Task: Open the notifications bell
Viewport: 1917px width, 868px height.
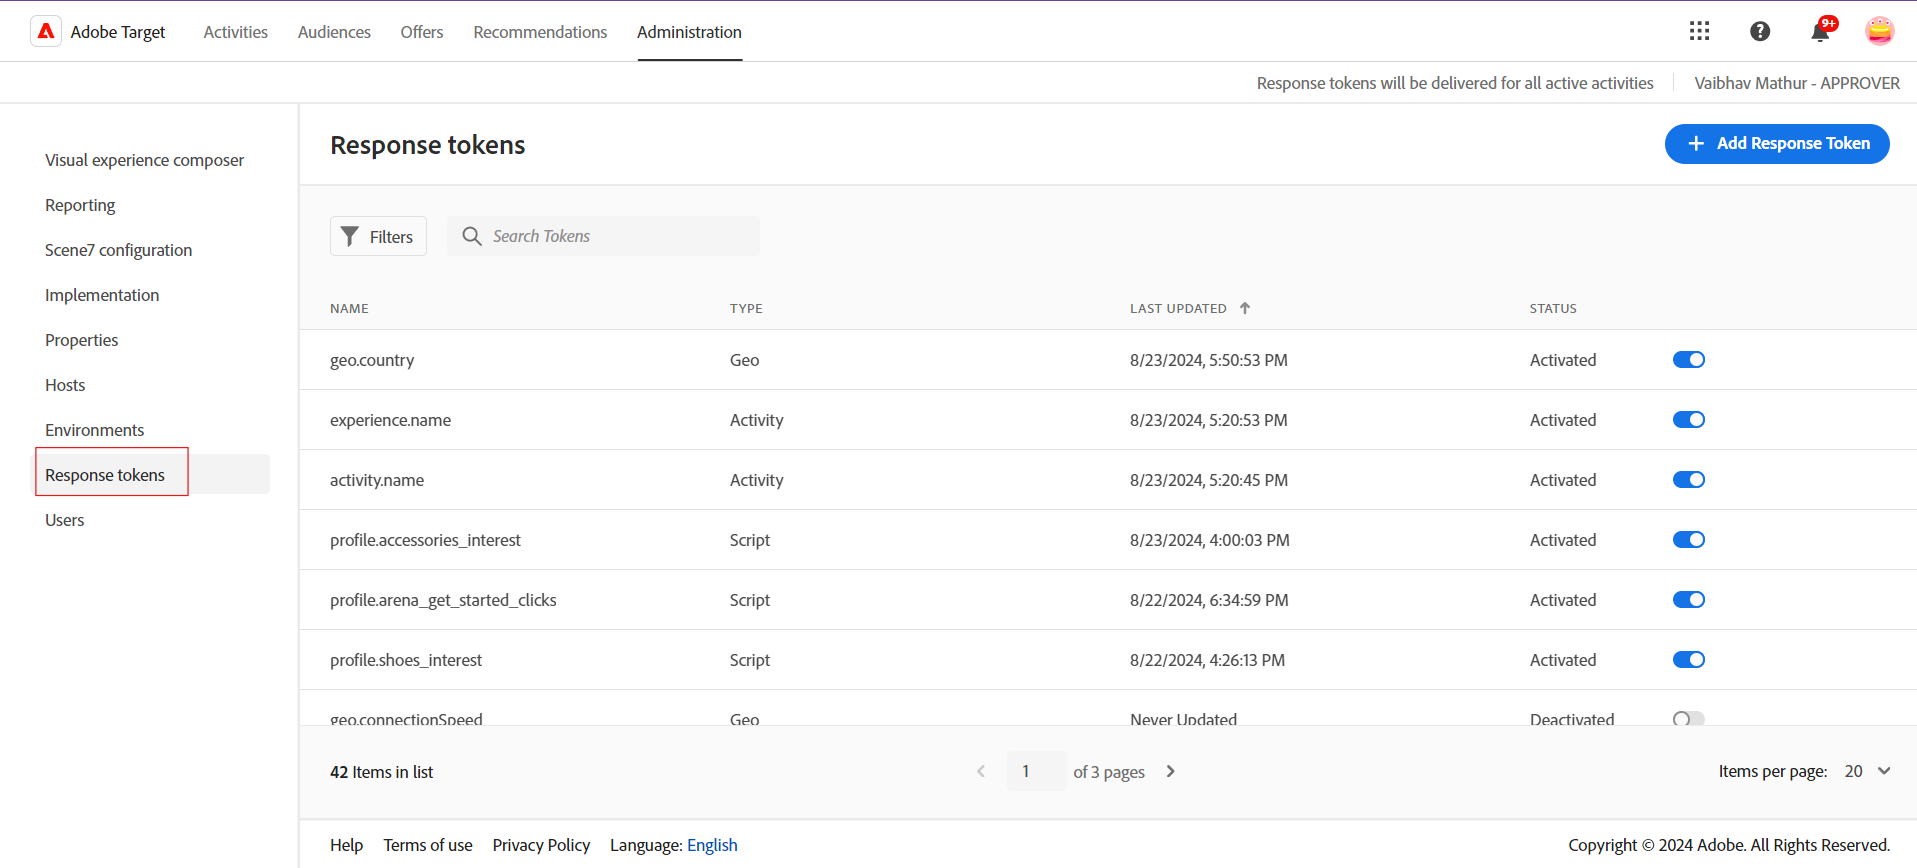Action: tap(1820, 32)
